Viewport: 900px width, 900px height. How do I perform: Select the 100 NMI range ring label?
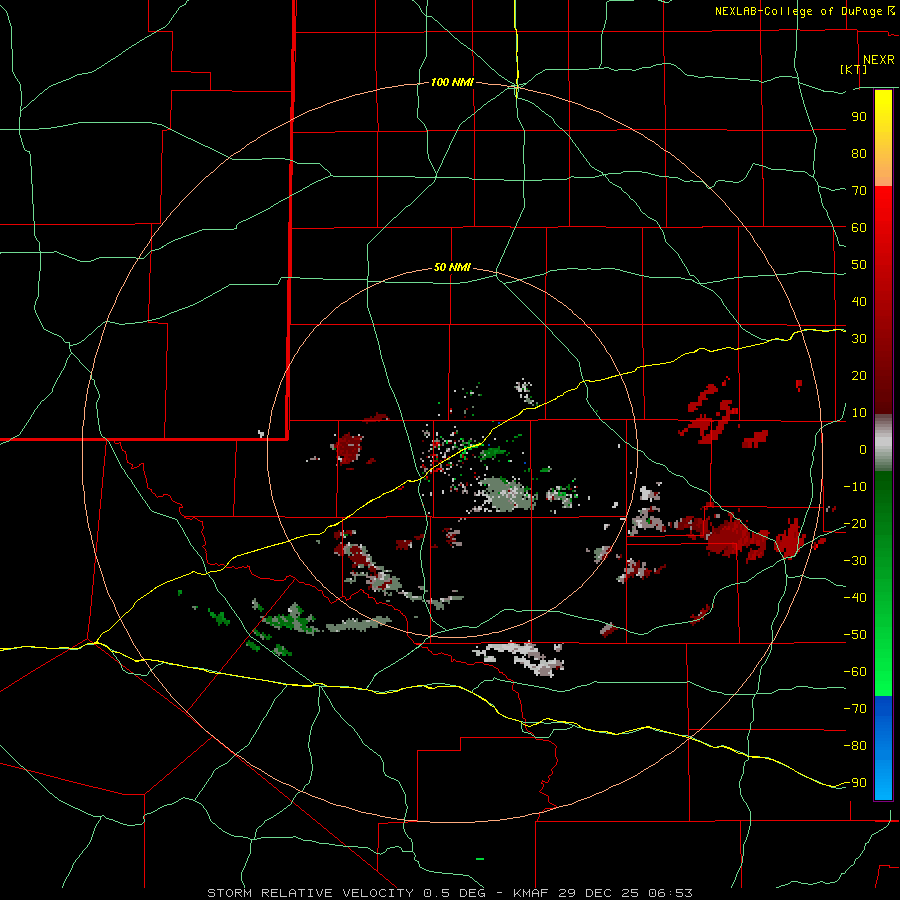coord(452,82)
